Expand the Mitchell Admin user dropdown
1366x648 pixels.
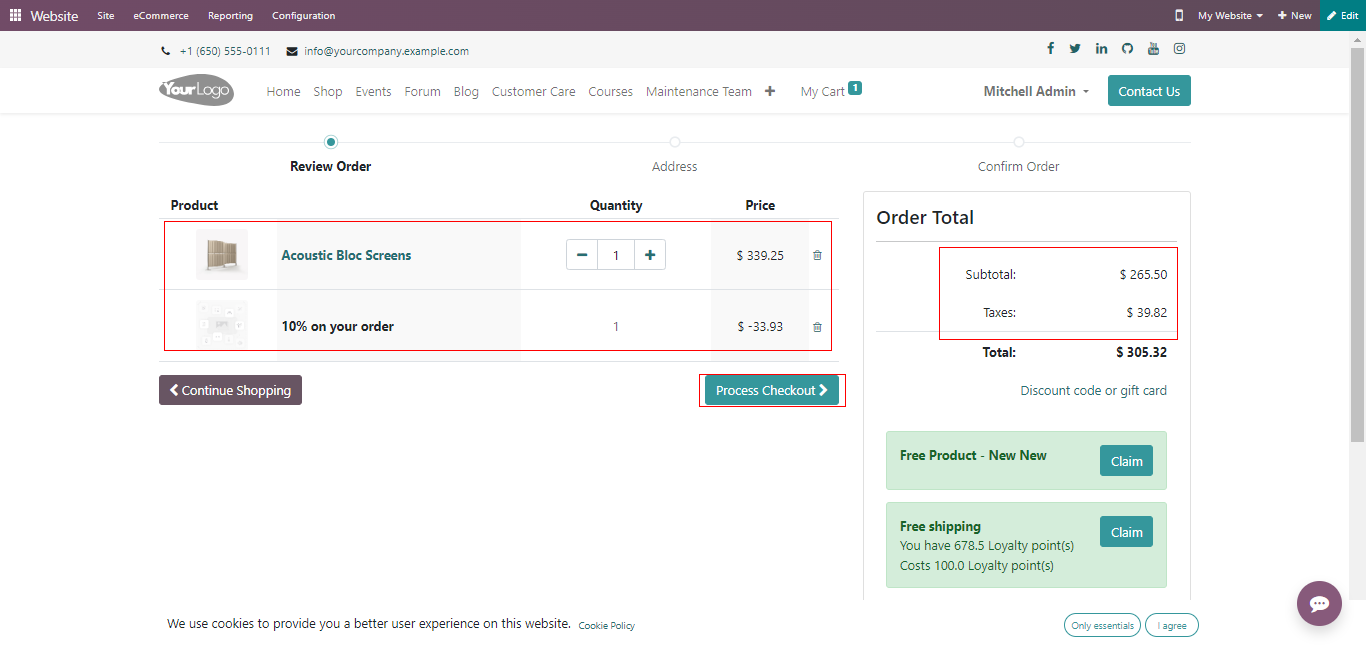click(1036, 91)
